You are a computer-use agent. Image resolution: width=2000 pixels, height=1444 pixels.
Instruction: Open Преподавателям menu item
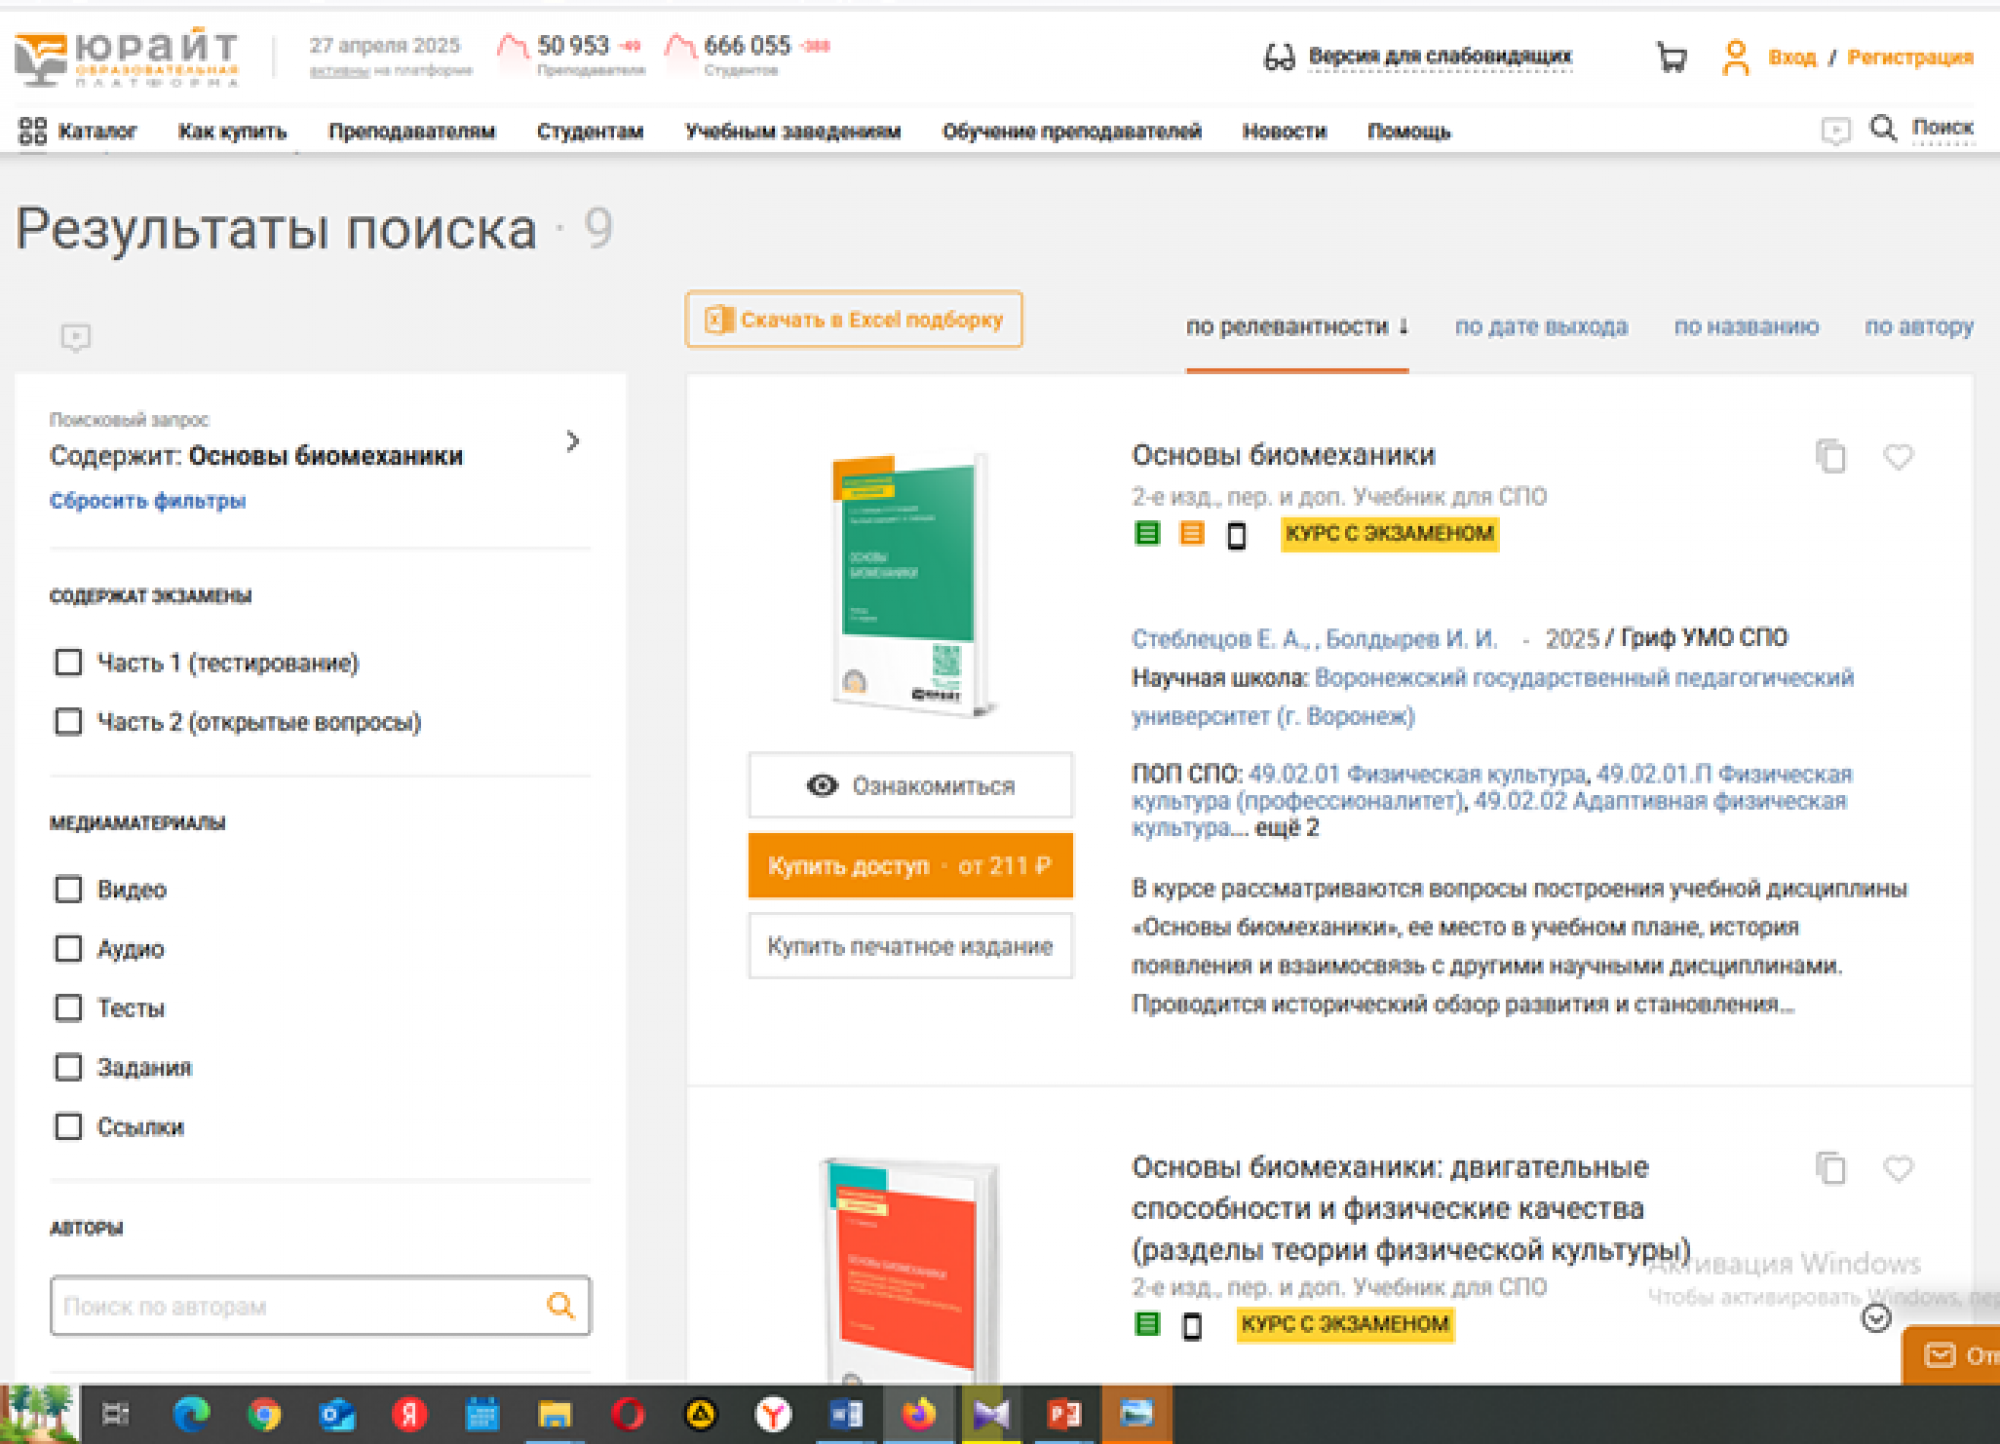pos(411,131)
